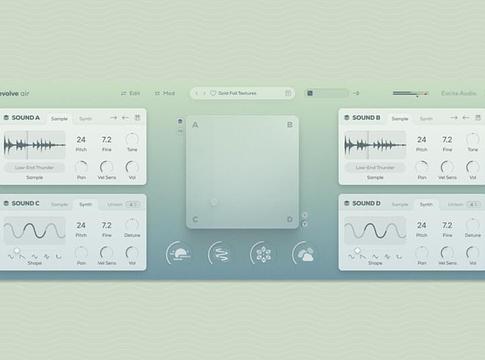Image resolution: width=485 pixels, height=360 pixels.
Task: Click the first macro icon below XY pad
Action: (x=179, y=253)
